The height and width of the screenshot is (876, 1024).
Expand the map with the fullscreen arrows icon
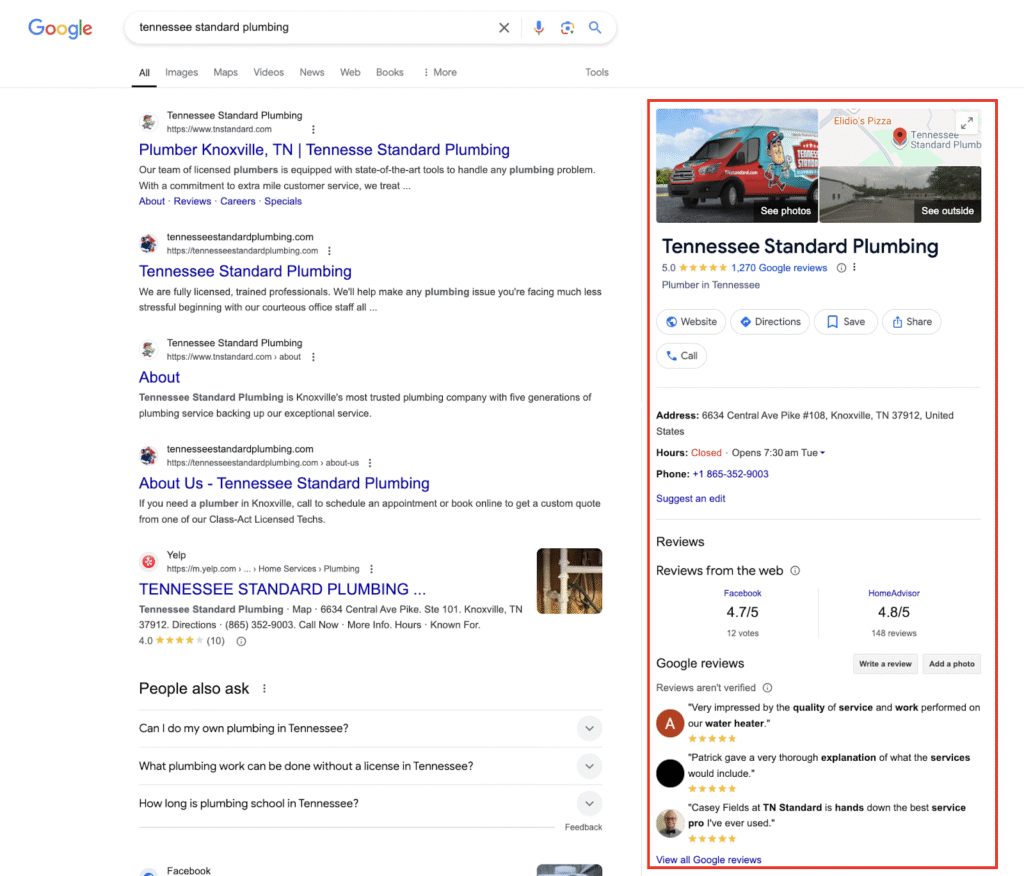tap(966, 121)
